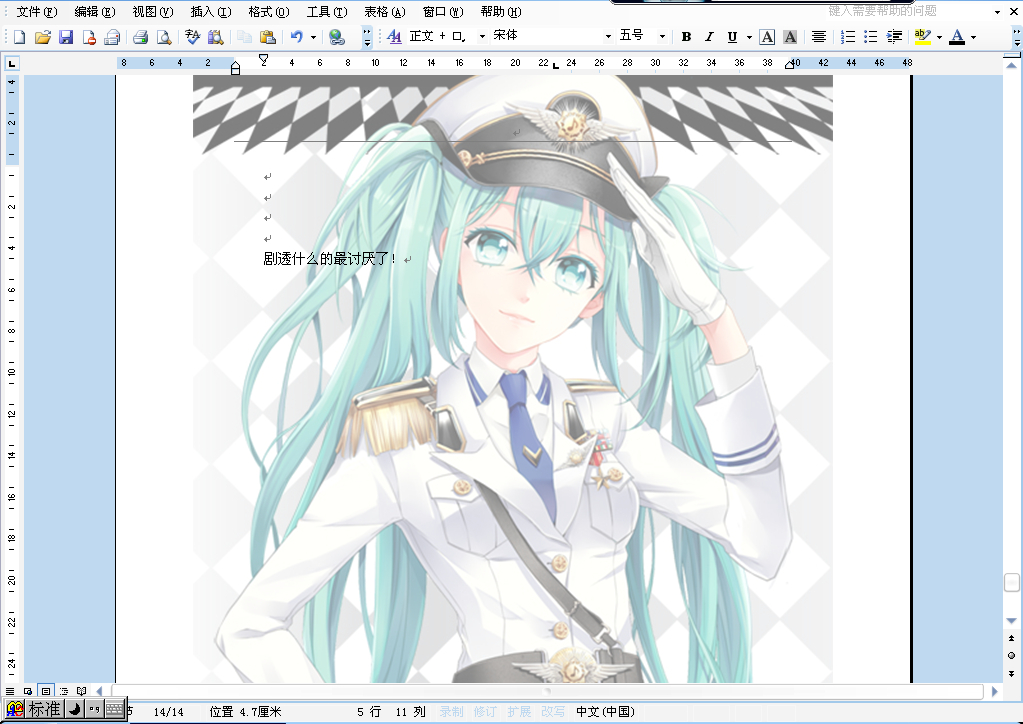Expand the standard toolbar options chevron
1023x724 pixels.
[x=367, y=37]
